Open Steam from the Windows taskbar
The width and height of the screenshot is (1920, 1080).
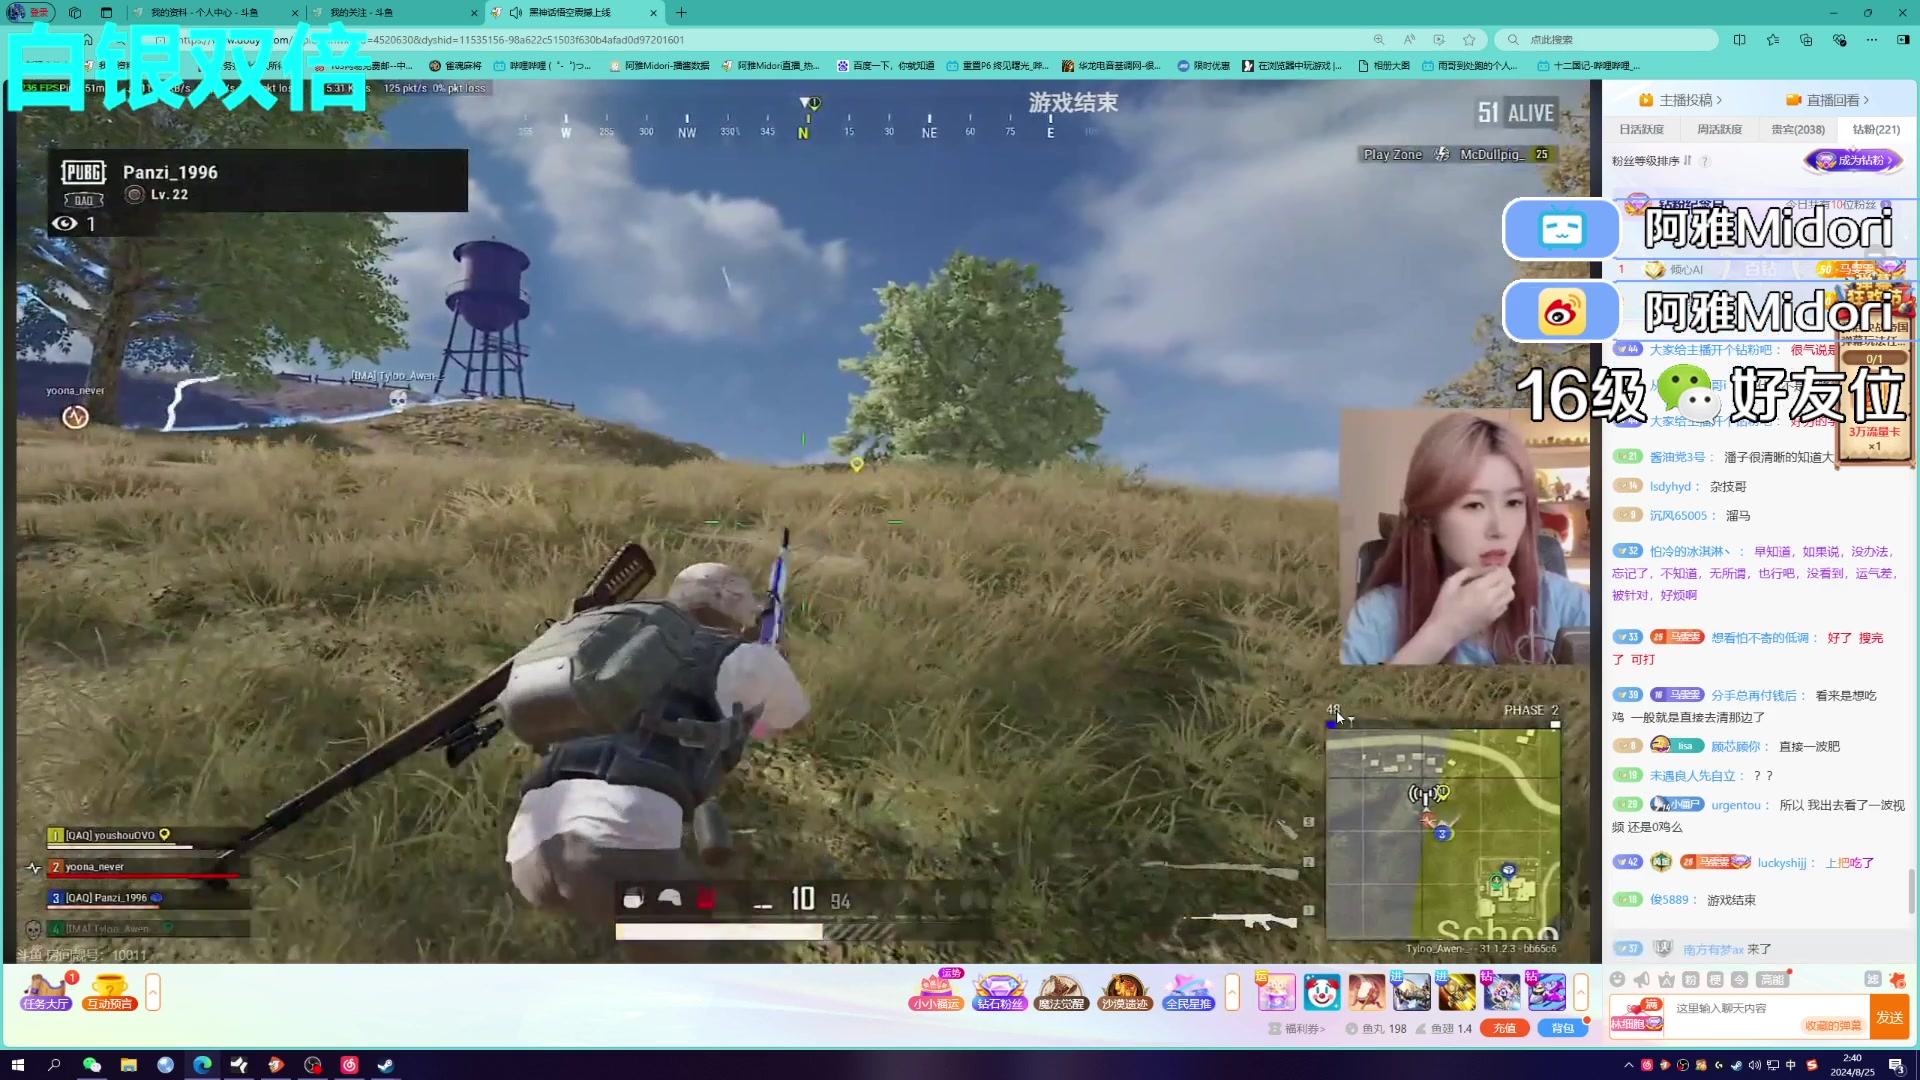[x=386, y=1065]
